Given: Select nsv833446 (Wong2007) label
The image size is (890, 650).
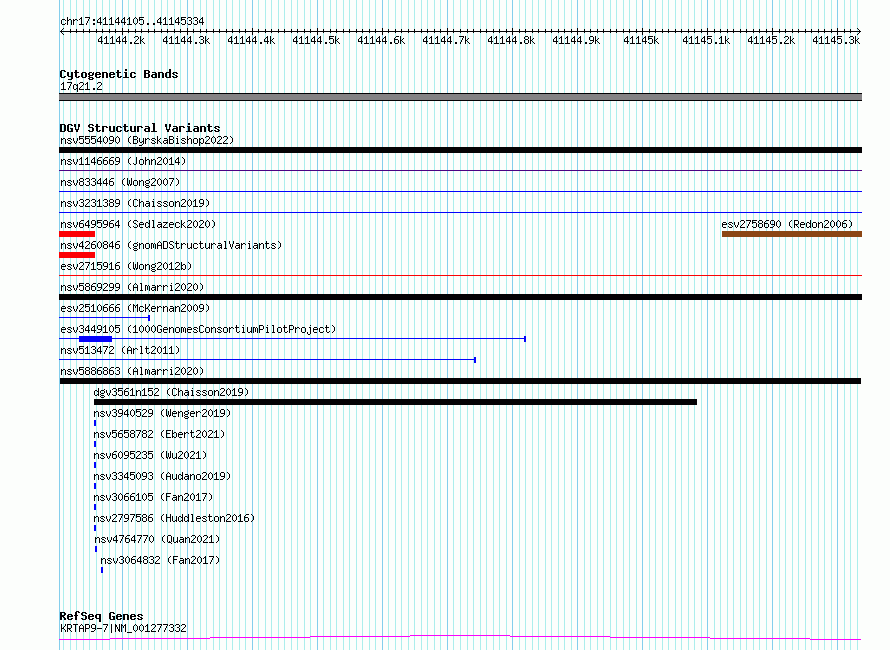Looking at the screenshot, I should click(x=120, y=182).
